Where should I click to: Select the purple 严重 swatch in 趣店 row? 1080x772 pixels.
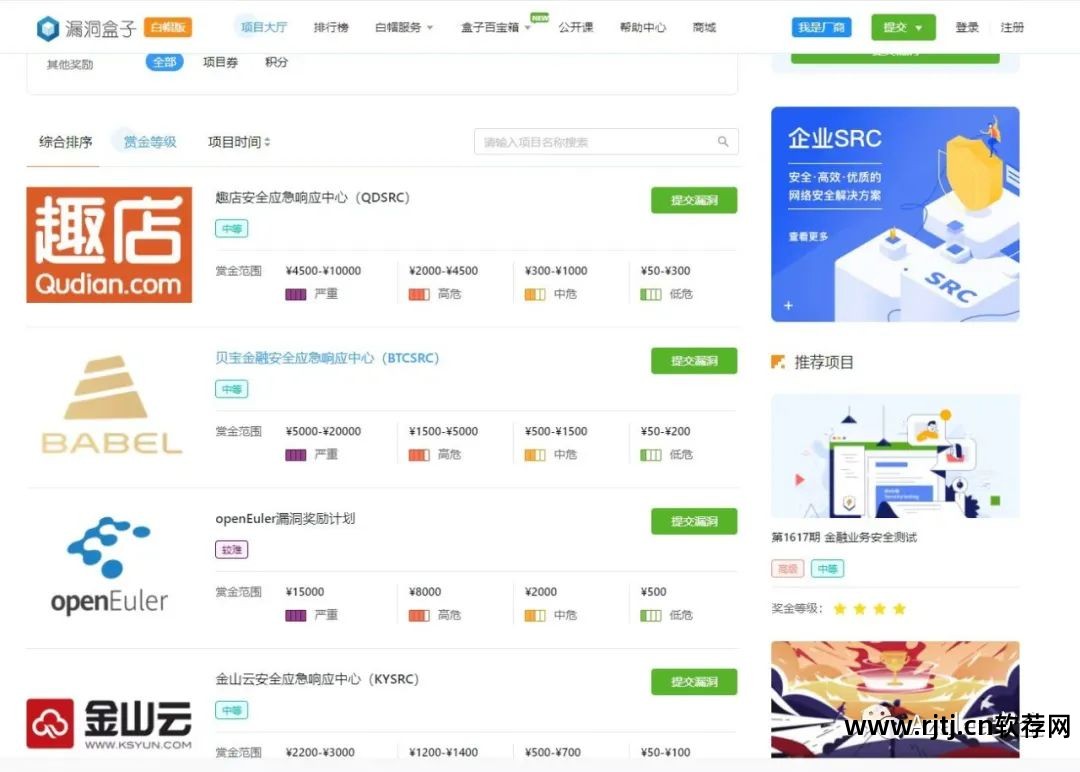click(x=295, y=295)
